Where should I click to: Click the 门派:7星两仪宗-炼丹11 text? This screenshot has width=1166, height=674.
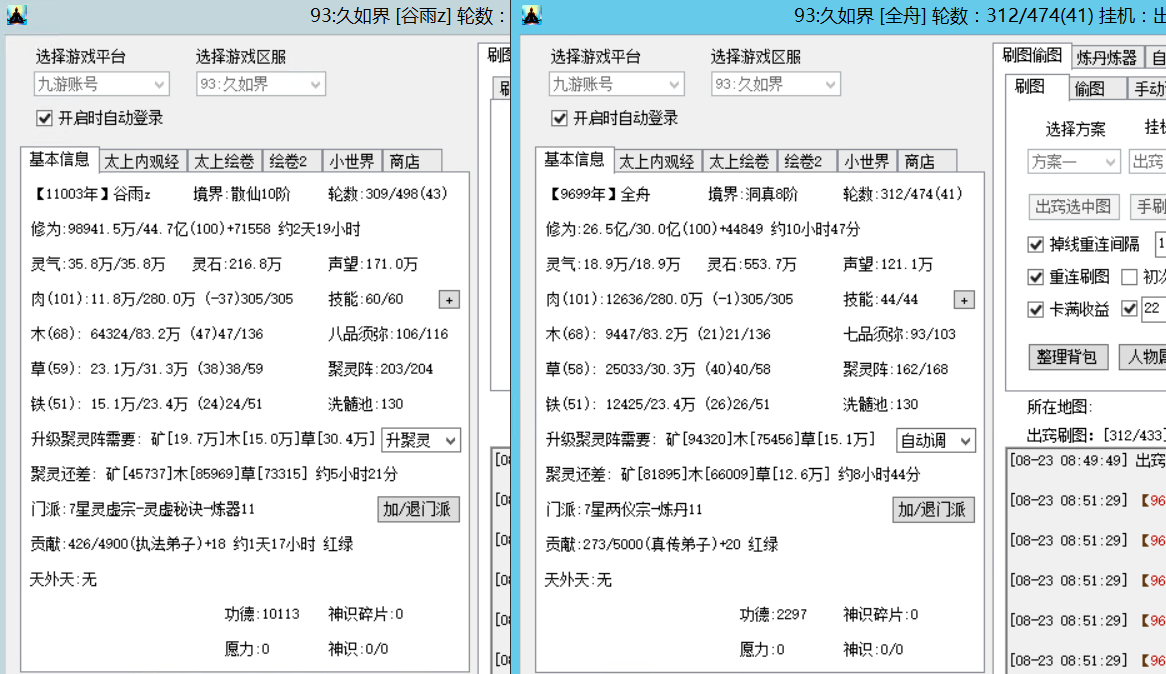coord(623,510)
